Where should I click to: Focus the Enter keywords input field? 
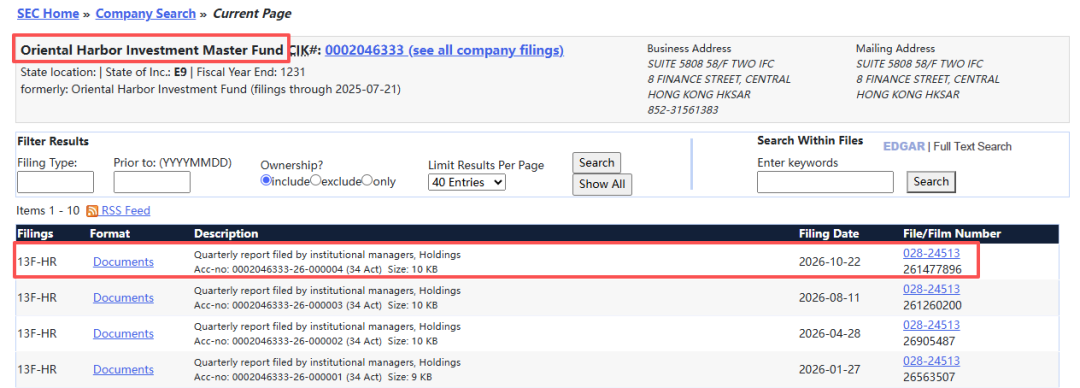(x=825, y=183)
